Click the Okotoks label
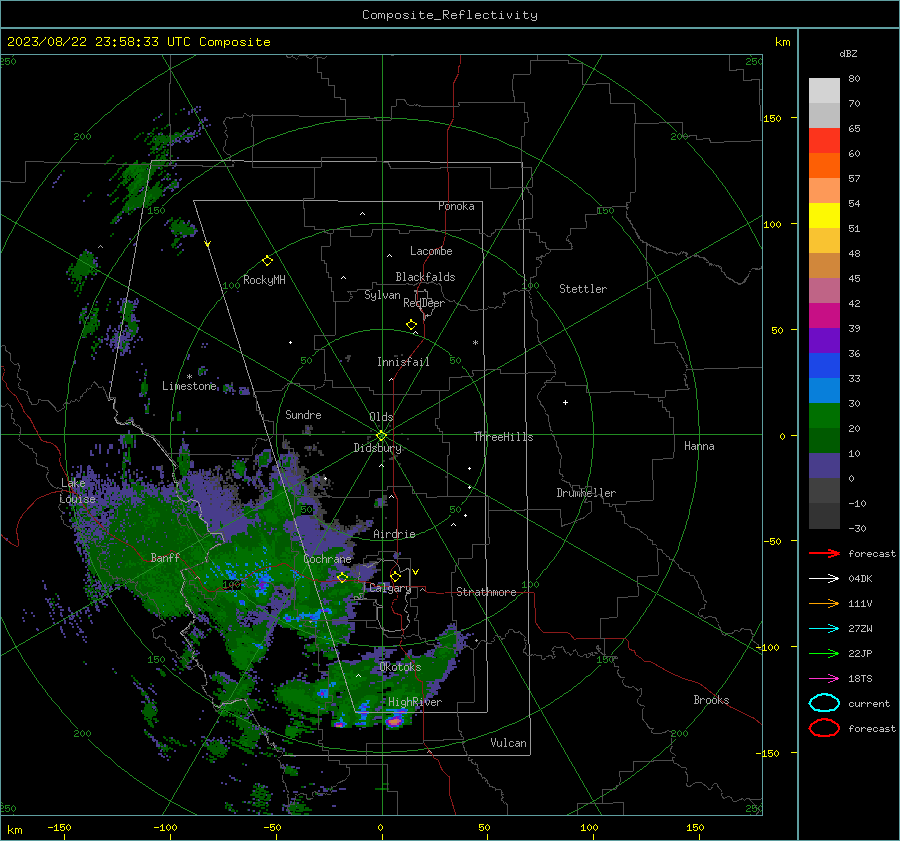 pyautogui.click(x=400, y=667)
